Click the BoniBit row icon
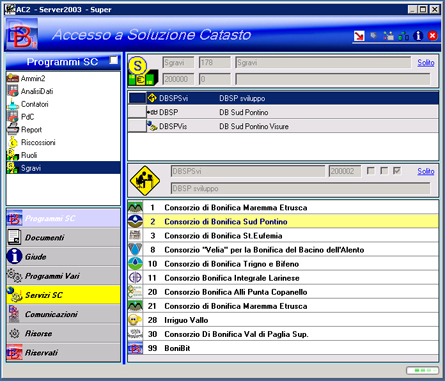The width and height of the screenshot is (445, 381). (135, 348)
